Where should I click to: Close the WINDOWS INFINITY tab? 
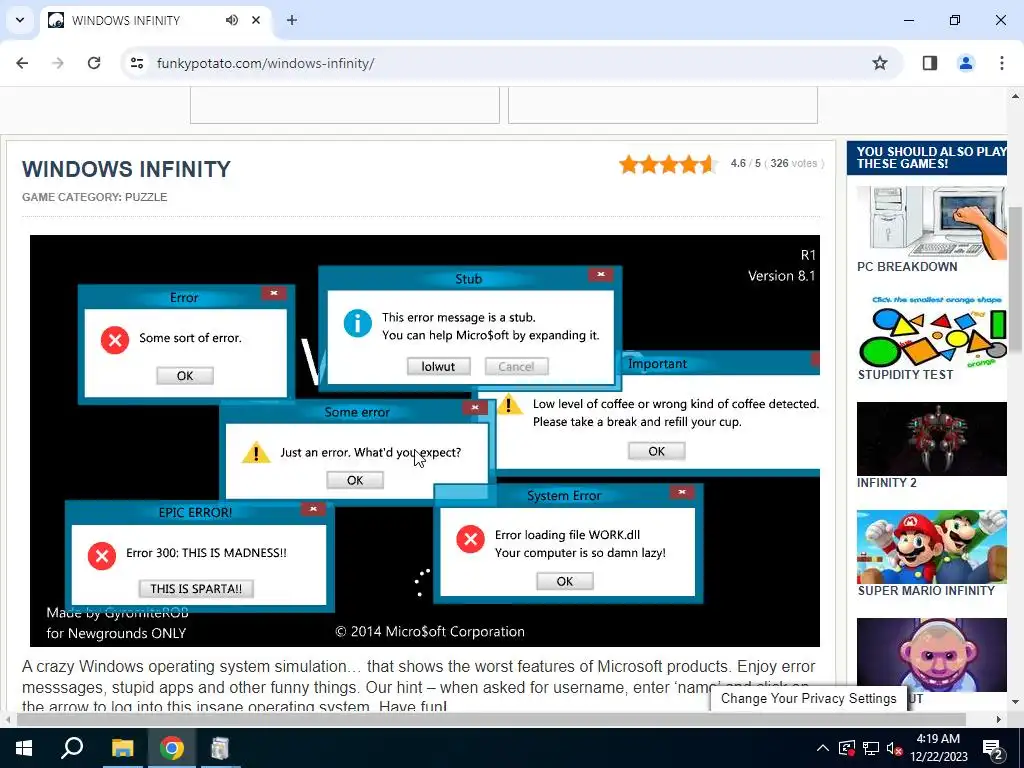click(256, 20)
